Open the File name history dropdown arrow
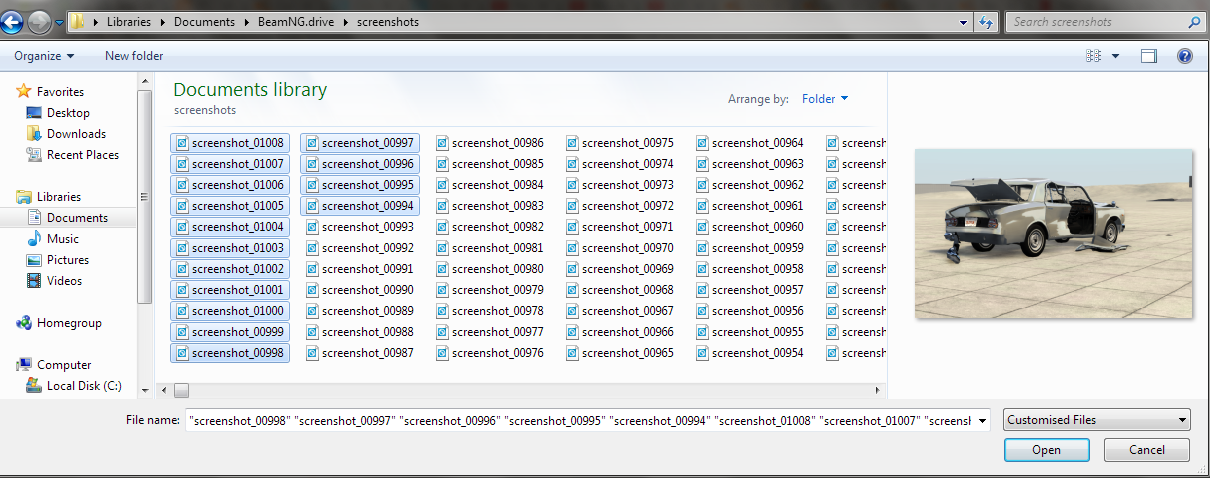 pyautogui.click(x=982, y=420)
